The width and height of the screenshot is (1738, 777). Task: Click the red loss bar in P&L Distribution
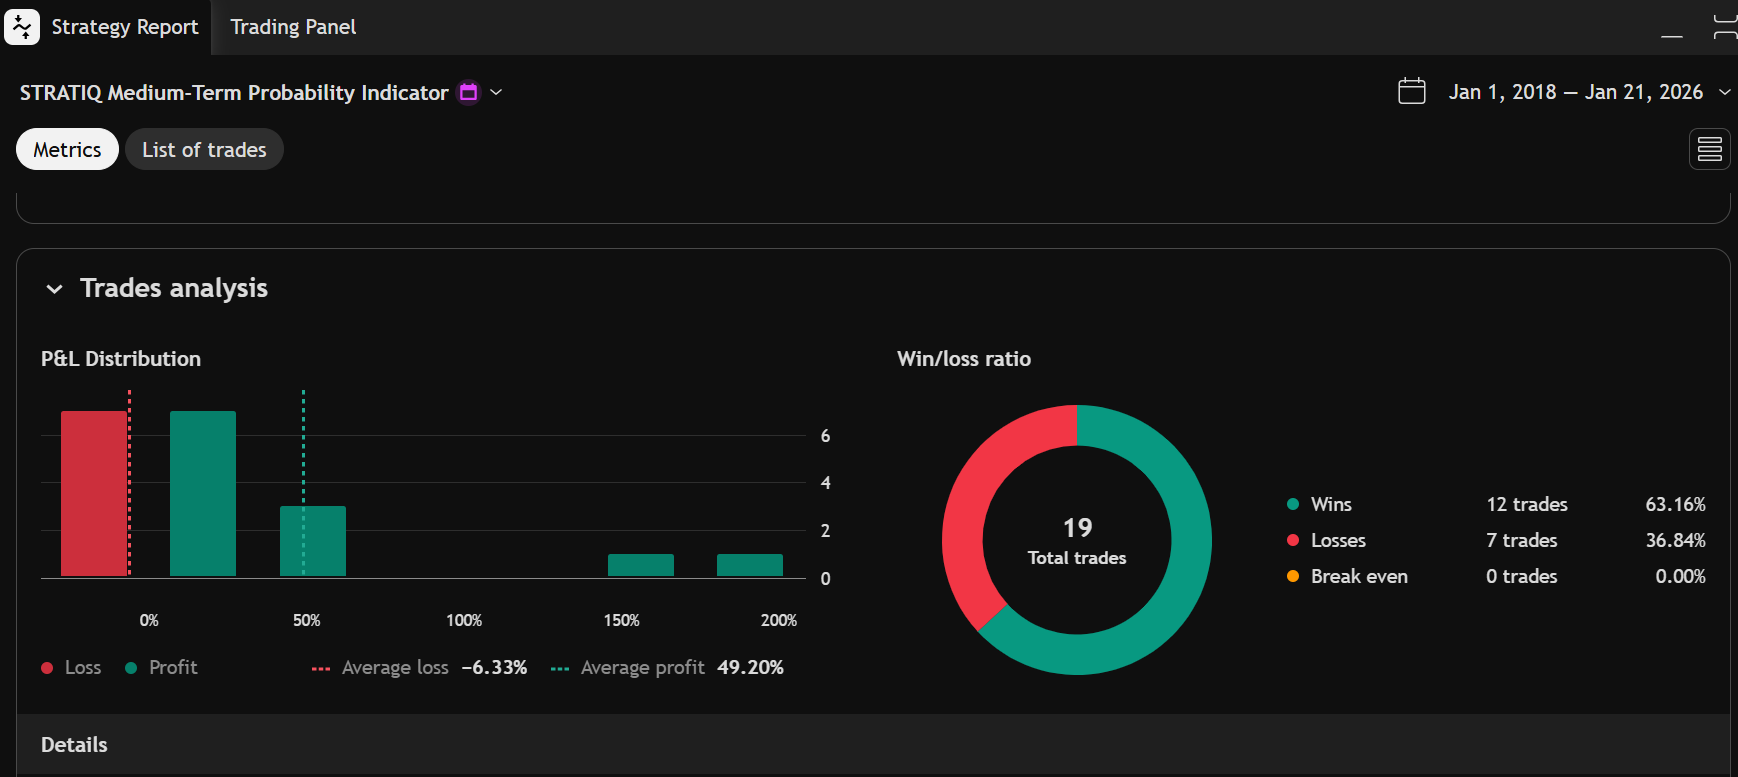(x=94, y=493)
